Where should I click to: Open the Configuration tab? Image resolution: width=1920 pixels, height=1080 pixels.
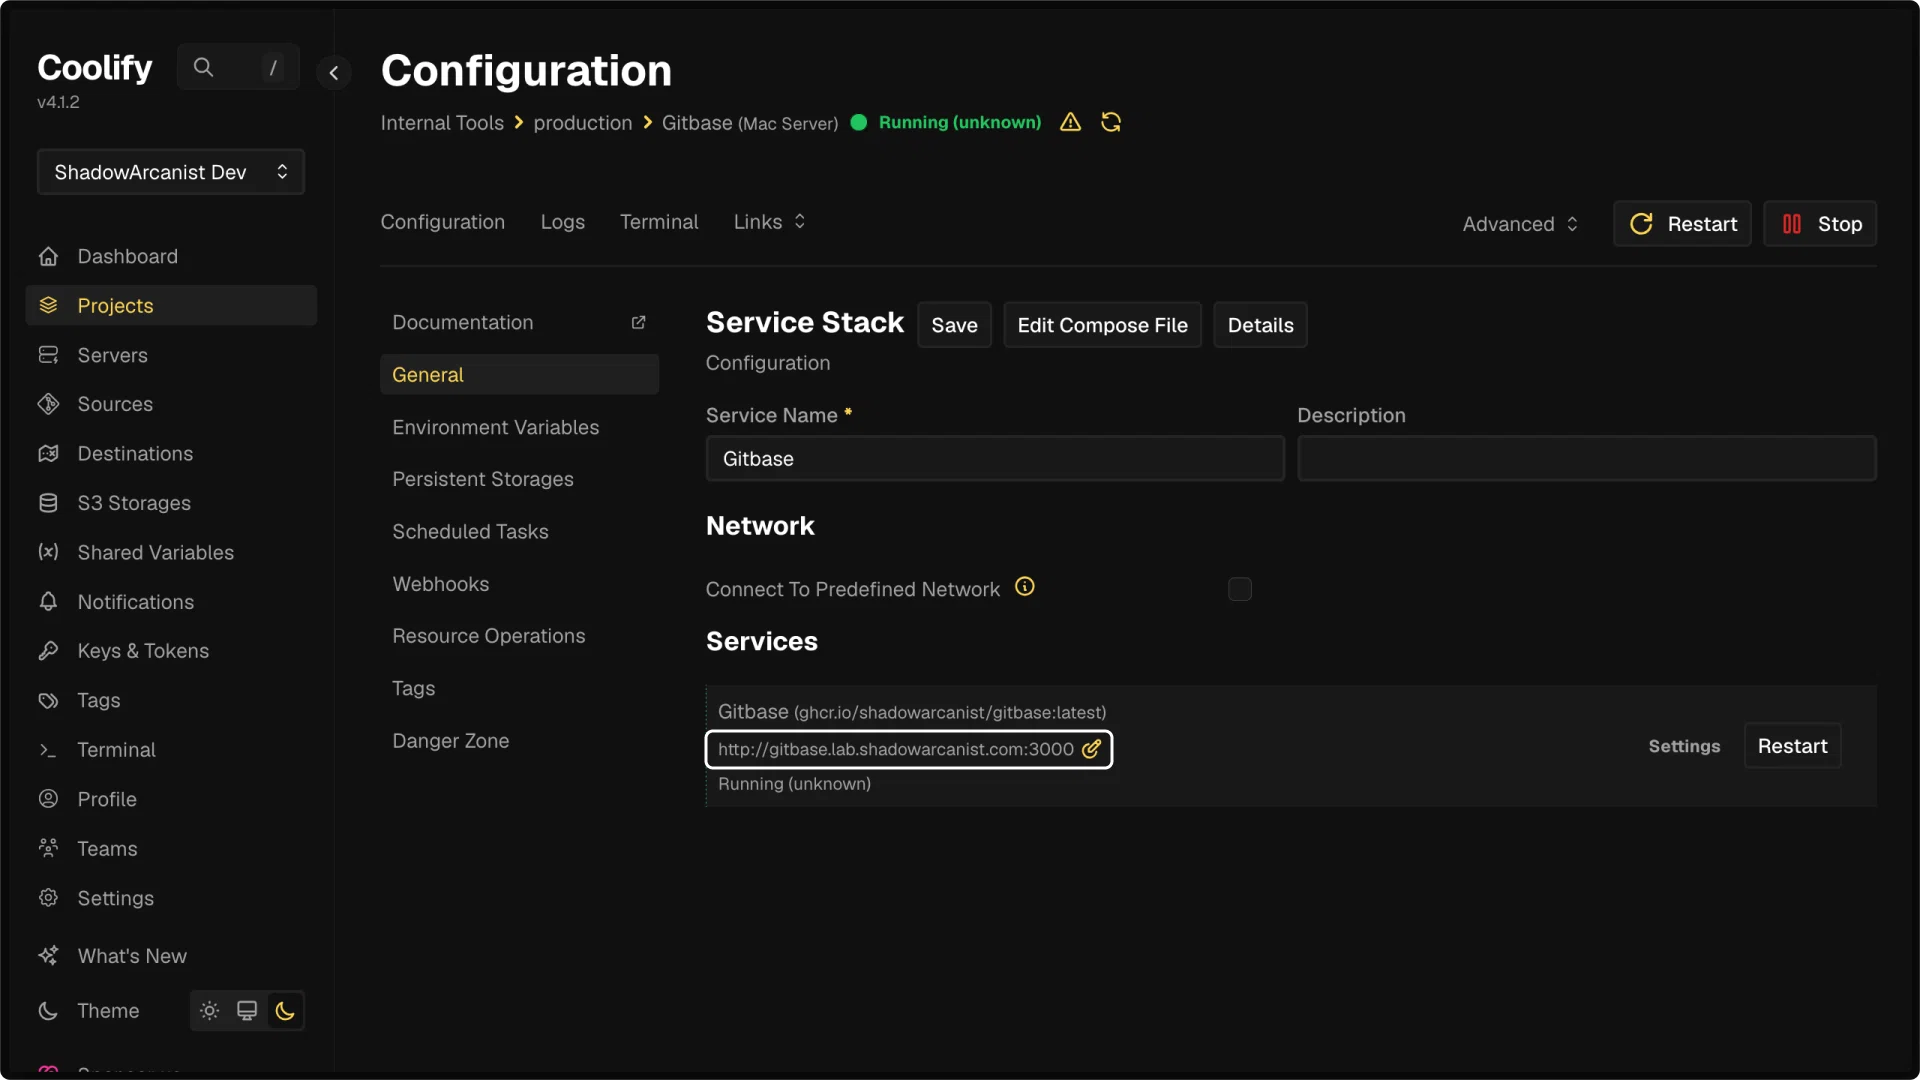442,222
